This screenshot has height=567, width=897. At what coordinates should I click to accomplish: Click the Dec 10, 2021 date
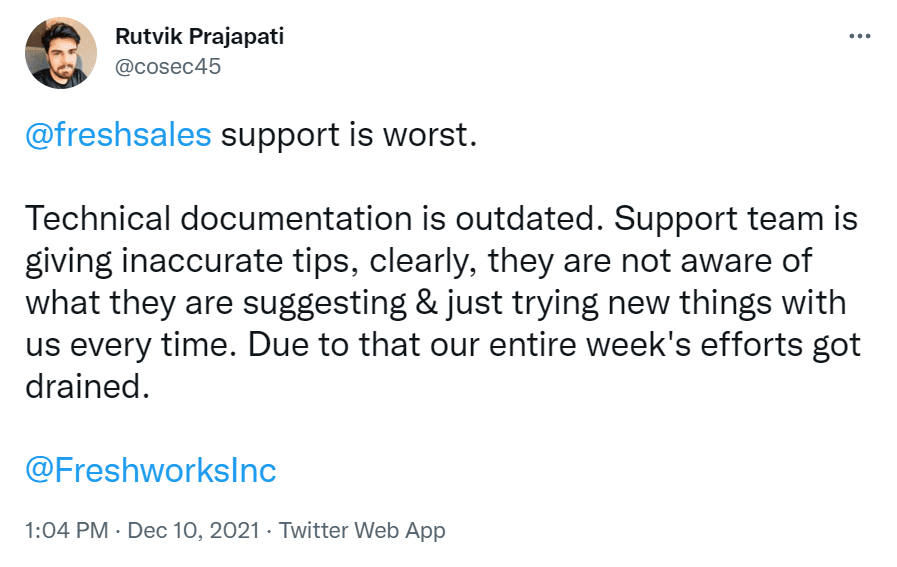pos(194,530)
